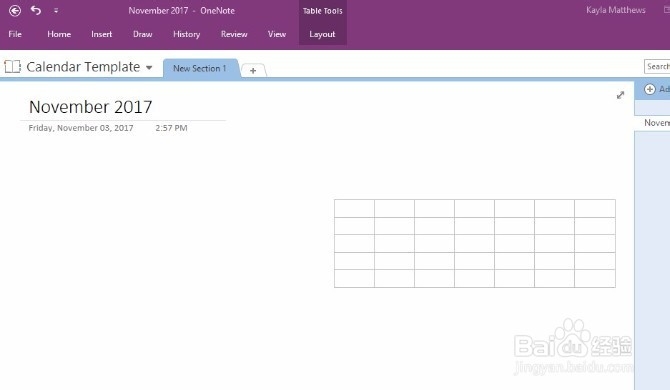
Task: Go to the History tab
Action: click(186, 34)
